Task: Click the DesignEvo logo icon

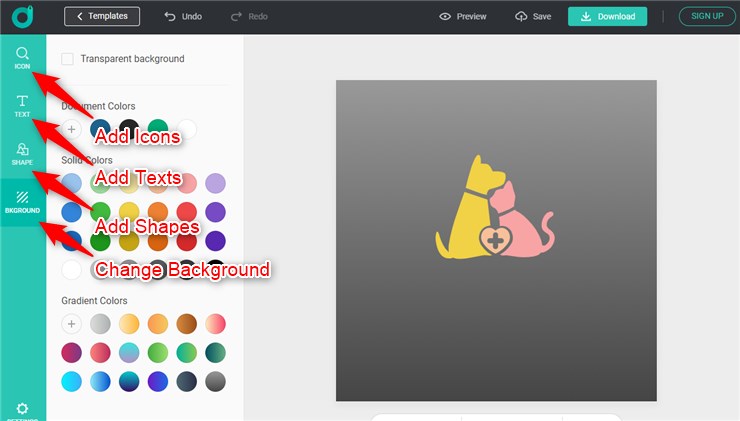Action: pyautogui.click(x=22, y=16)
